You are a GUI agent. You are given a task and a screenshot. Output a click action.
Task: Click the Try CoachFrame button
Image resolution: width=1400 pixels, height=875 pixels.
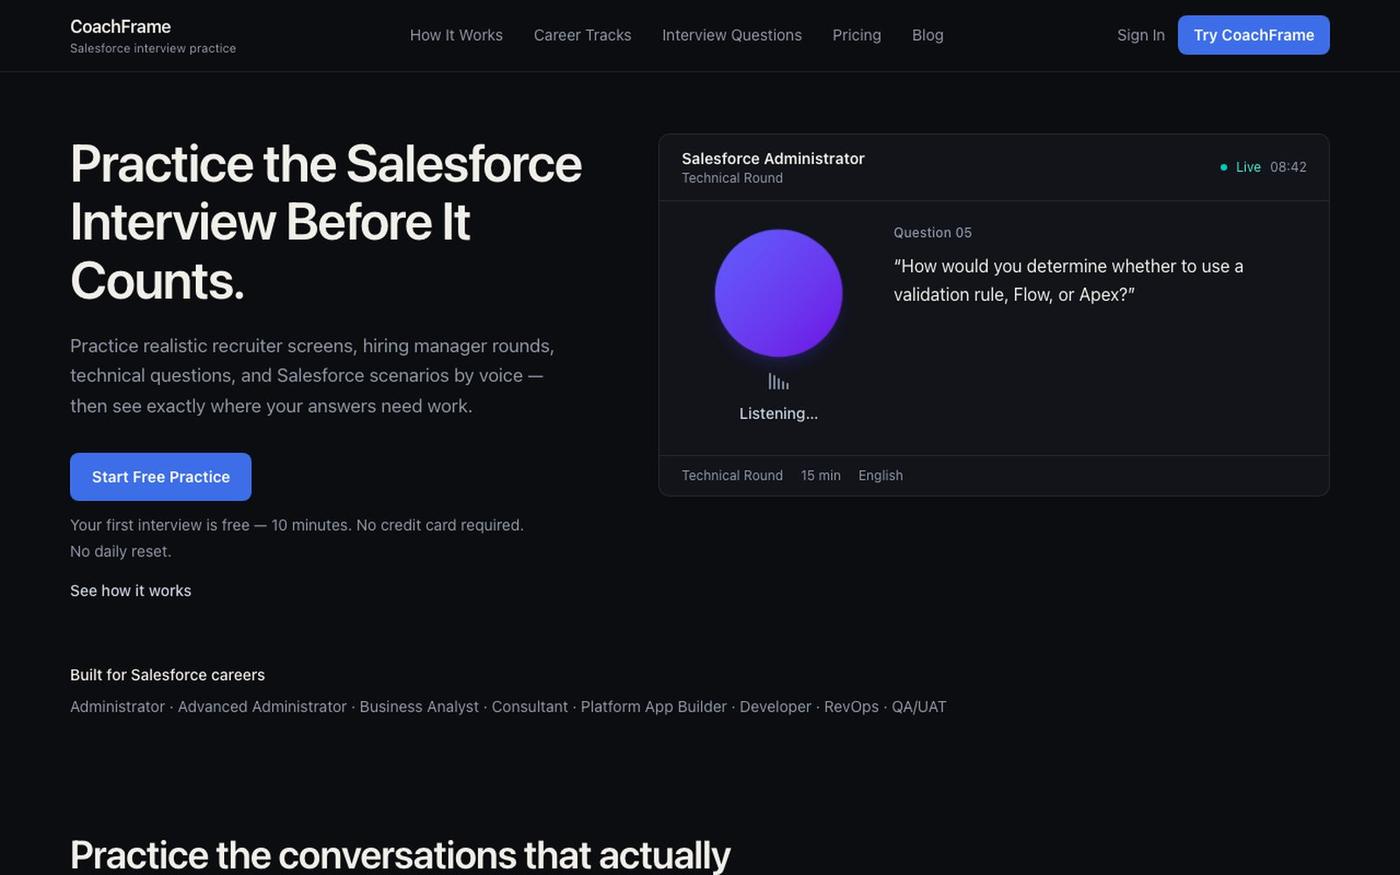1254,35
